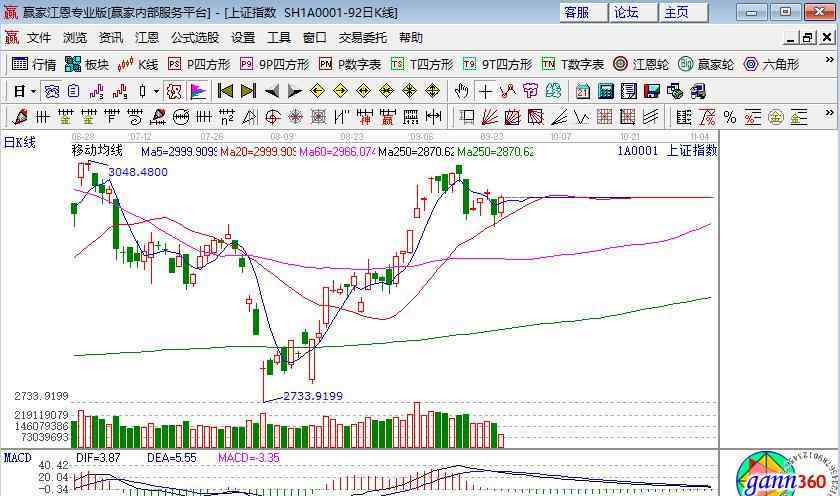This screenshot has width=840, height=496.
Task: Click the floppy disk save icon
Action: coord(651,92)
